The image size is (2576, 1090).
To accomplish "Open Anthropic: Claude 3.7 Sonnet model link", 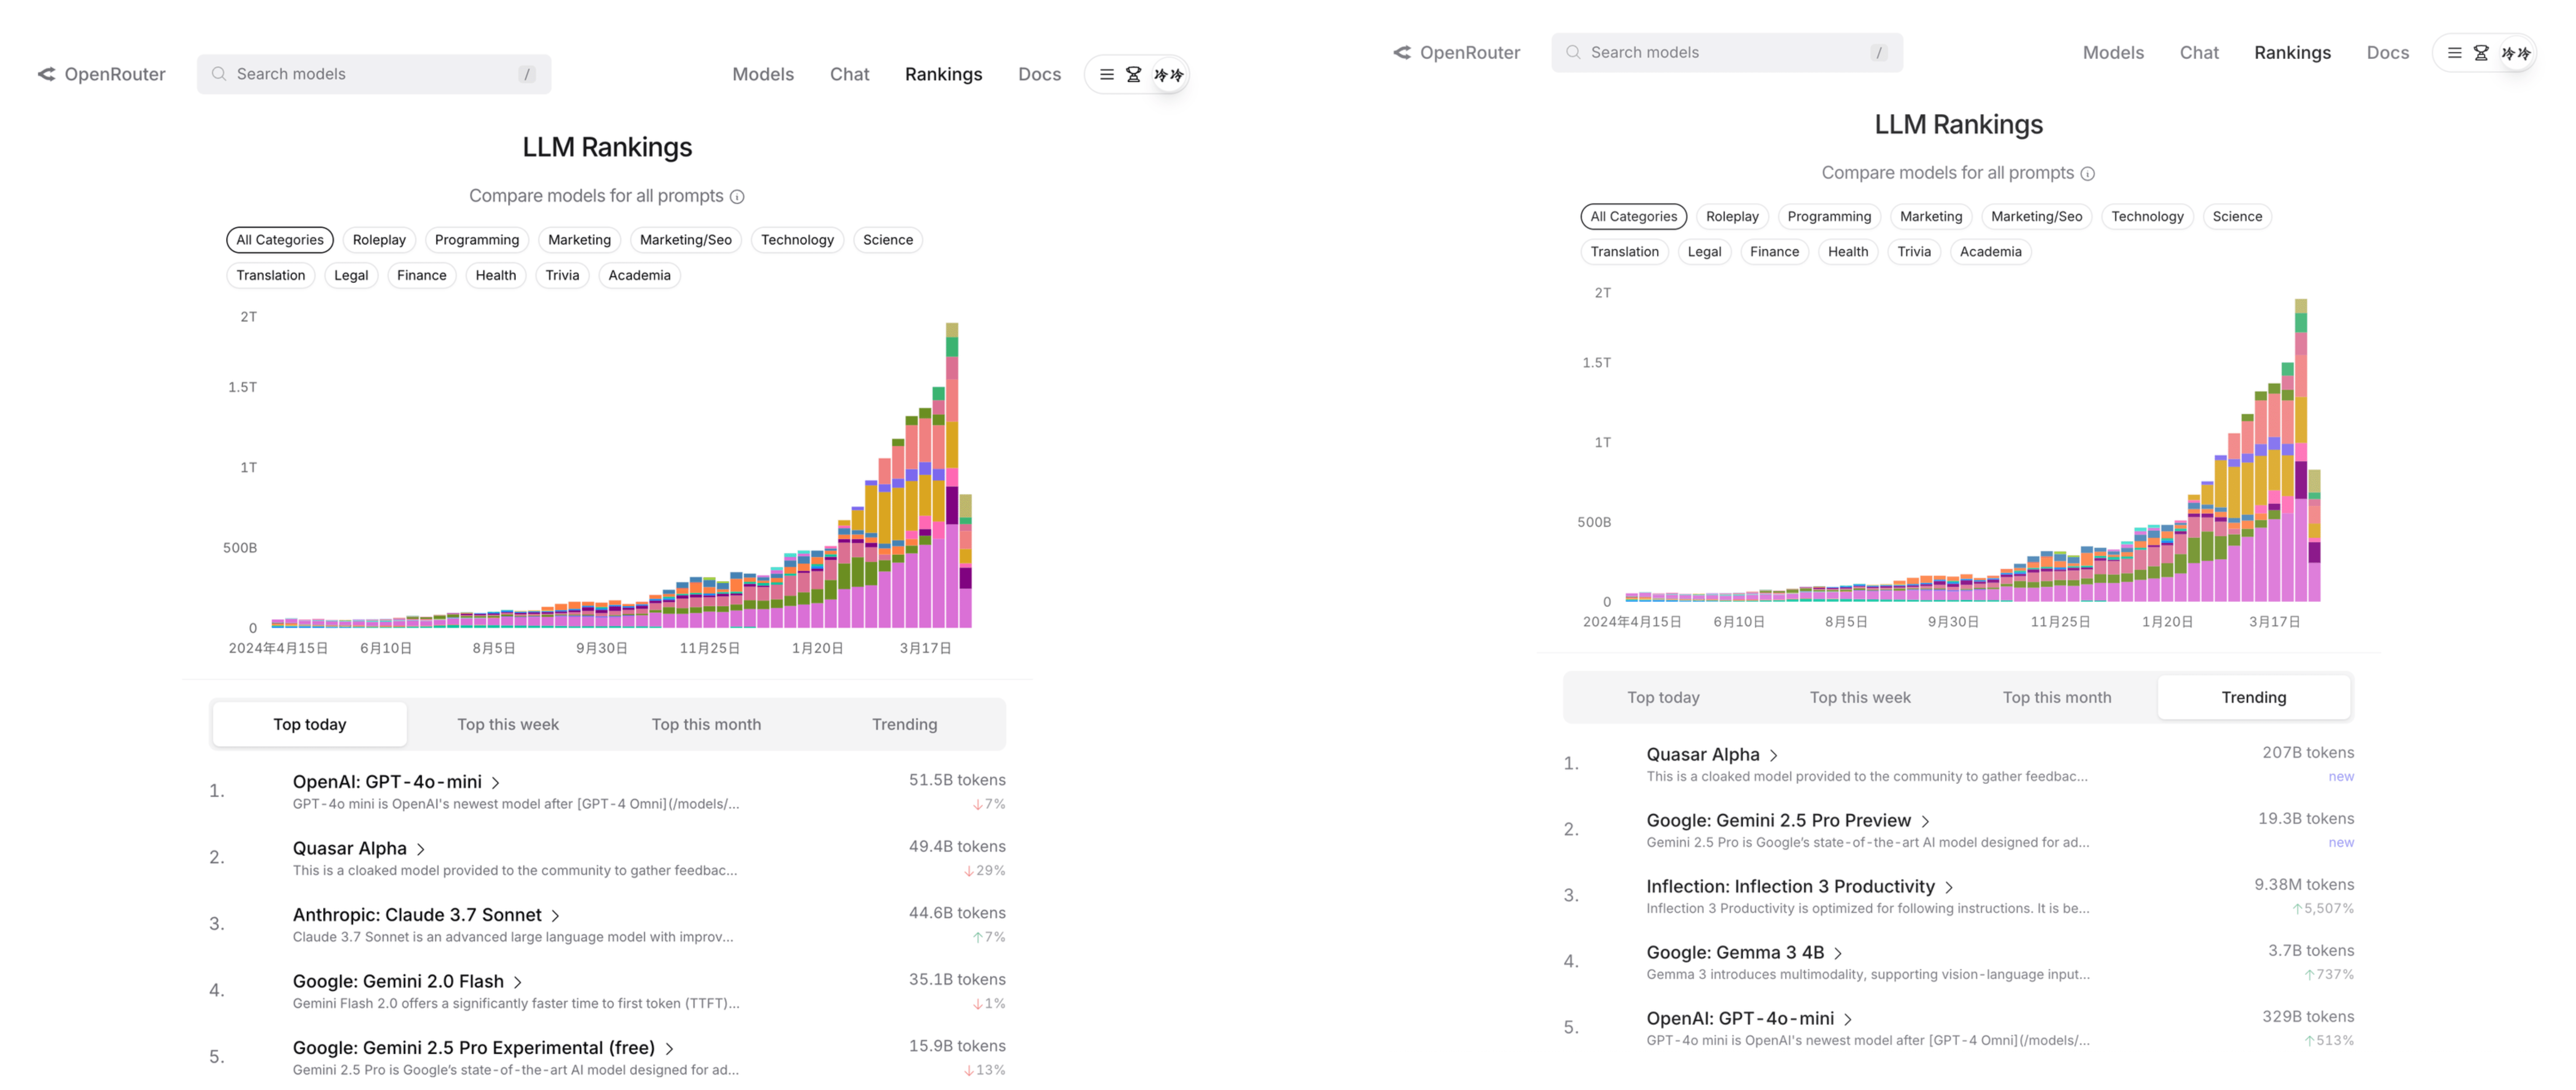I will 417,915.
